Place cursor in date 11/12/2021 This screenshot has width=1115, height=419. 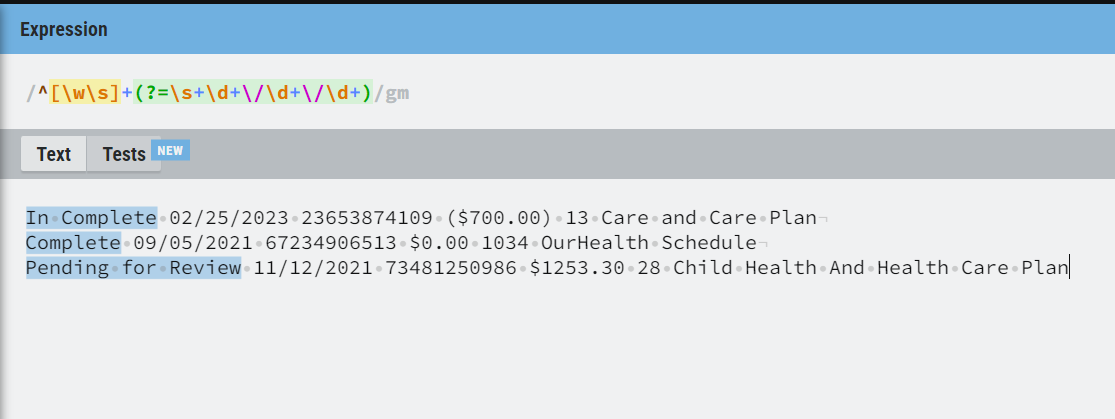pos(313,267)
